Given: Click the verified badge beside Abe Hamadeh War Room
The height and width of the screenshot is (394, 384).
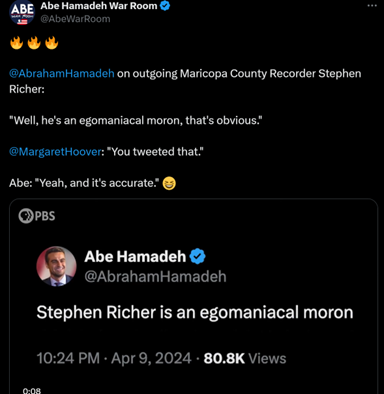Looking at the screenshot, I should click(x=165, y=6).
